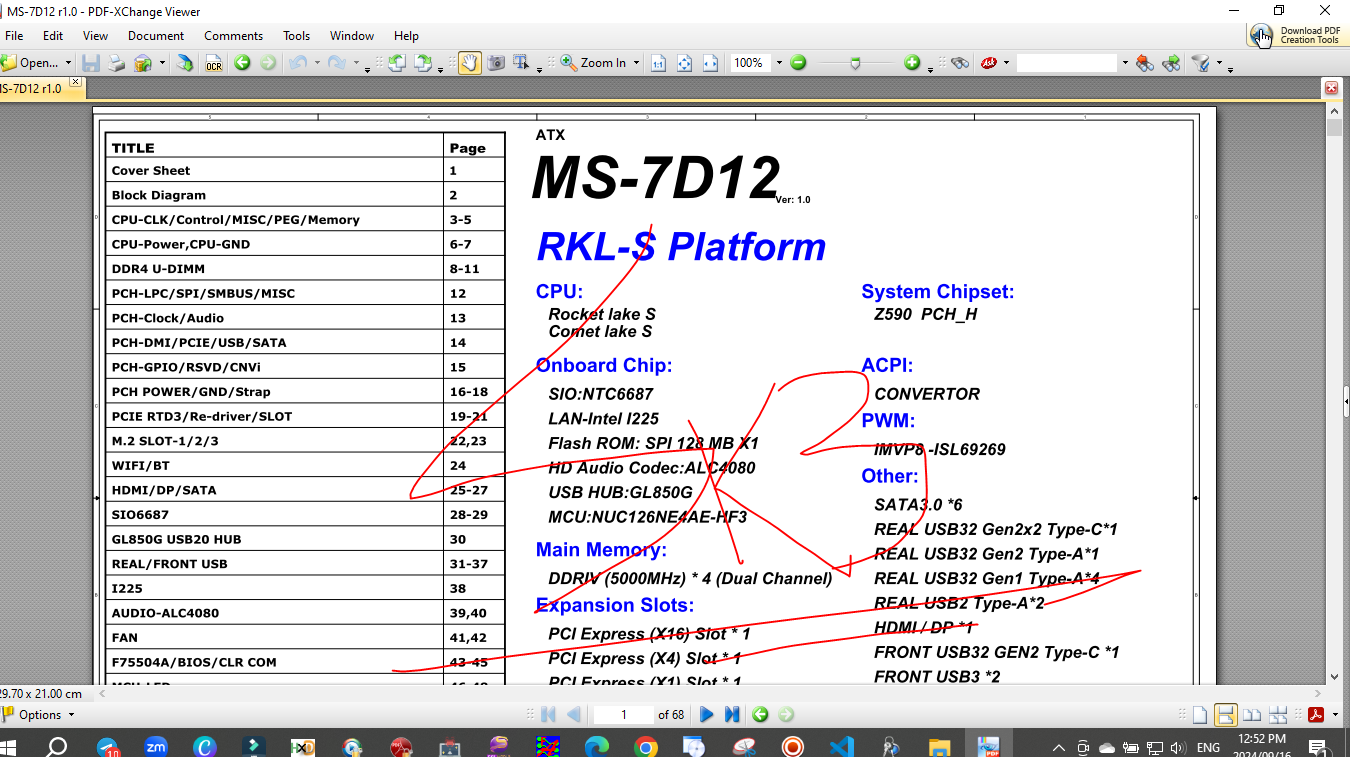
Task: Open the Find binoculars tool
Action: coord(960,63)
